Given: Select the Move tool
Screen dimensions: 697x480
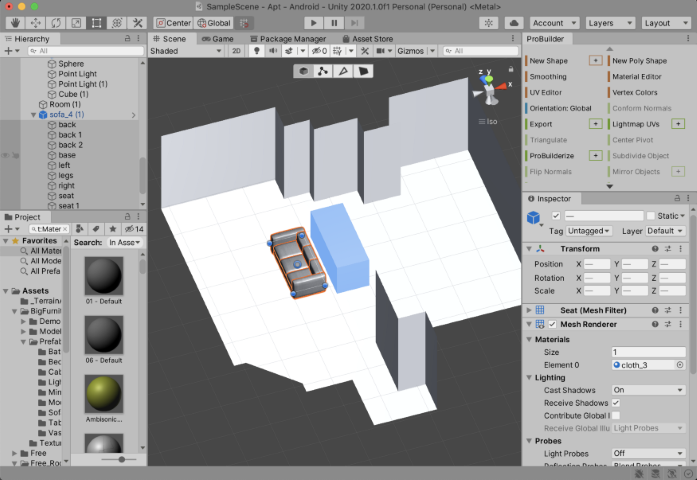Looking at the screenshot, I should pos(33,22).
